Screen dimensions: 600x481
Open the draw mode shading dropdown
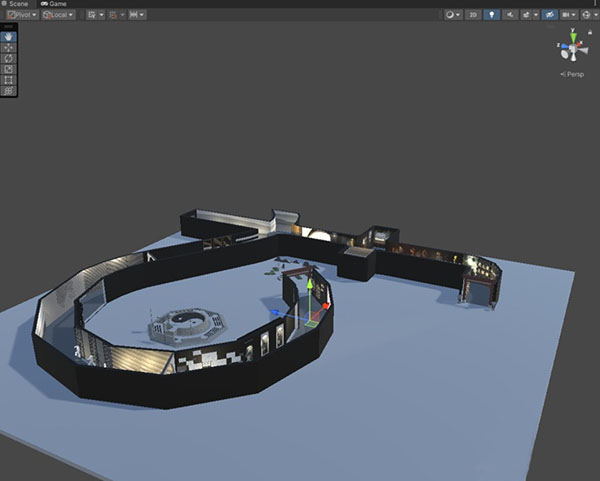[452, 15]
